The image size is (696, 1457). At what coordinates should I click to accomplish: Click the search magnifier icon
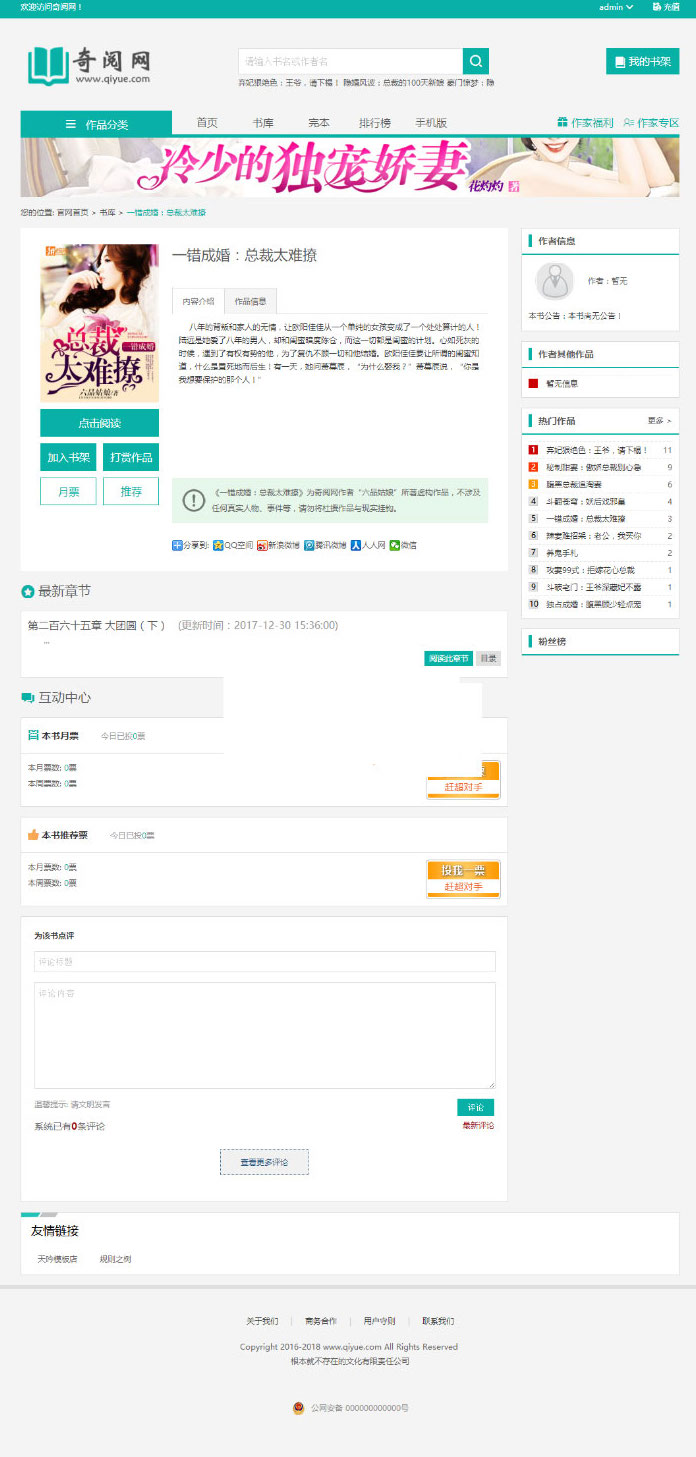click(x=476, y=61)
